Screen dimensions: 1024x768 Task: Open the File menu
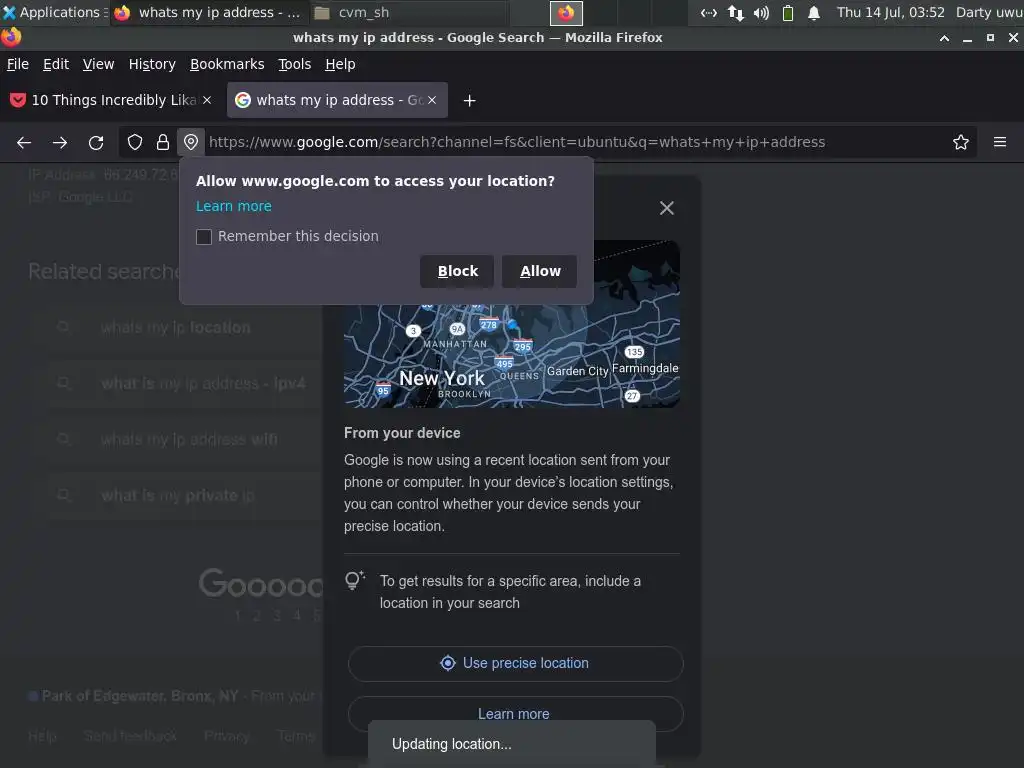(x=18, y=64)
